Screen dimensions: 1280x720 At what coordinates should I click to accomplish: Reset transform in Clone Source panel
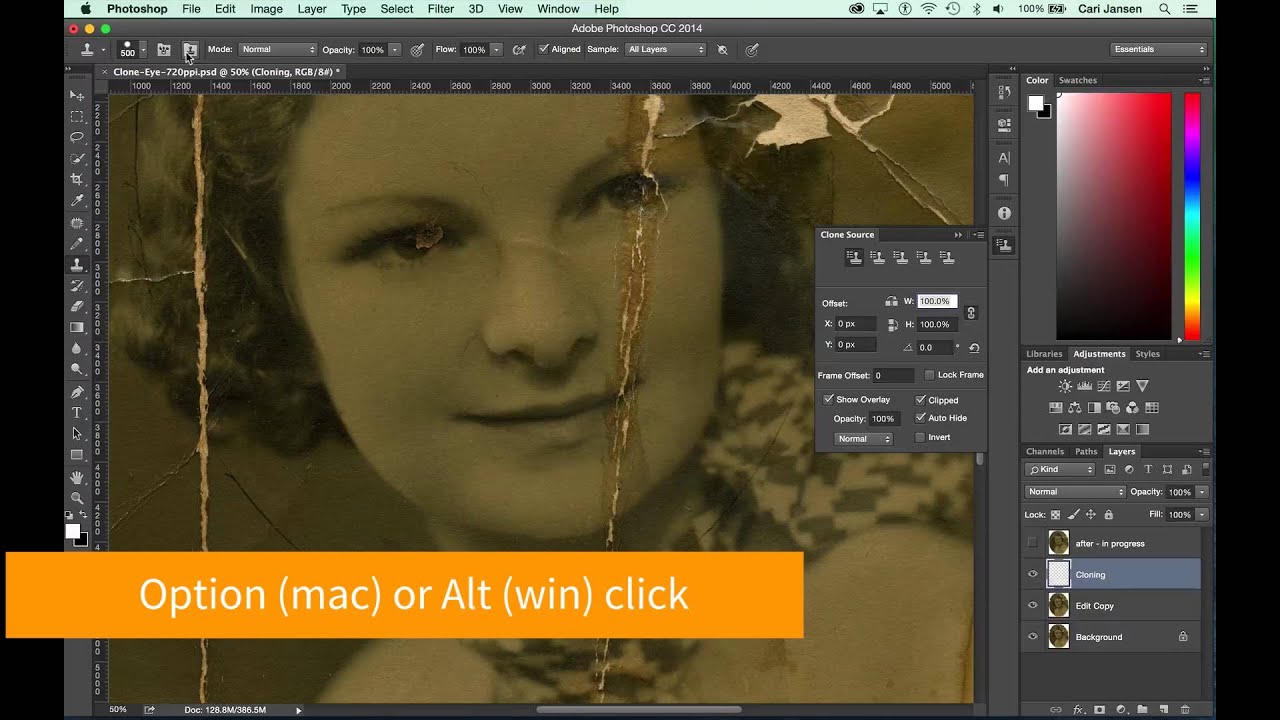point(974,348)
